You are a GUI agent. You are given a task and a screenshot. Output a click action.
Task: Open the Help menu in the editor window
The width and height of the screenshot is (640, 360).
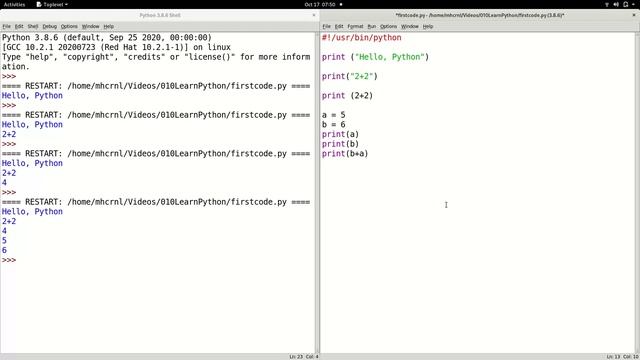pyautogui.click(x=428, y=26)
